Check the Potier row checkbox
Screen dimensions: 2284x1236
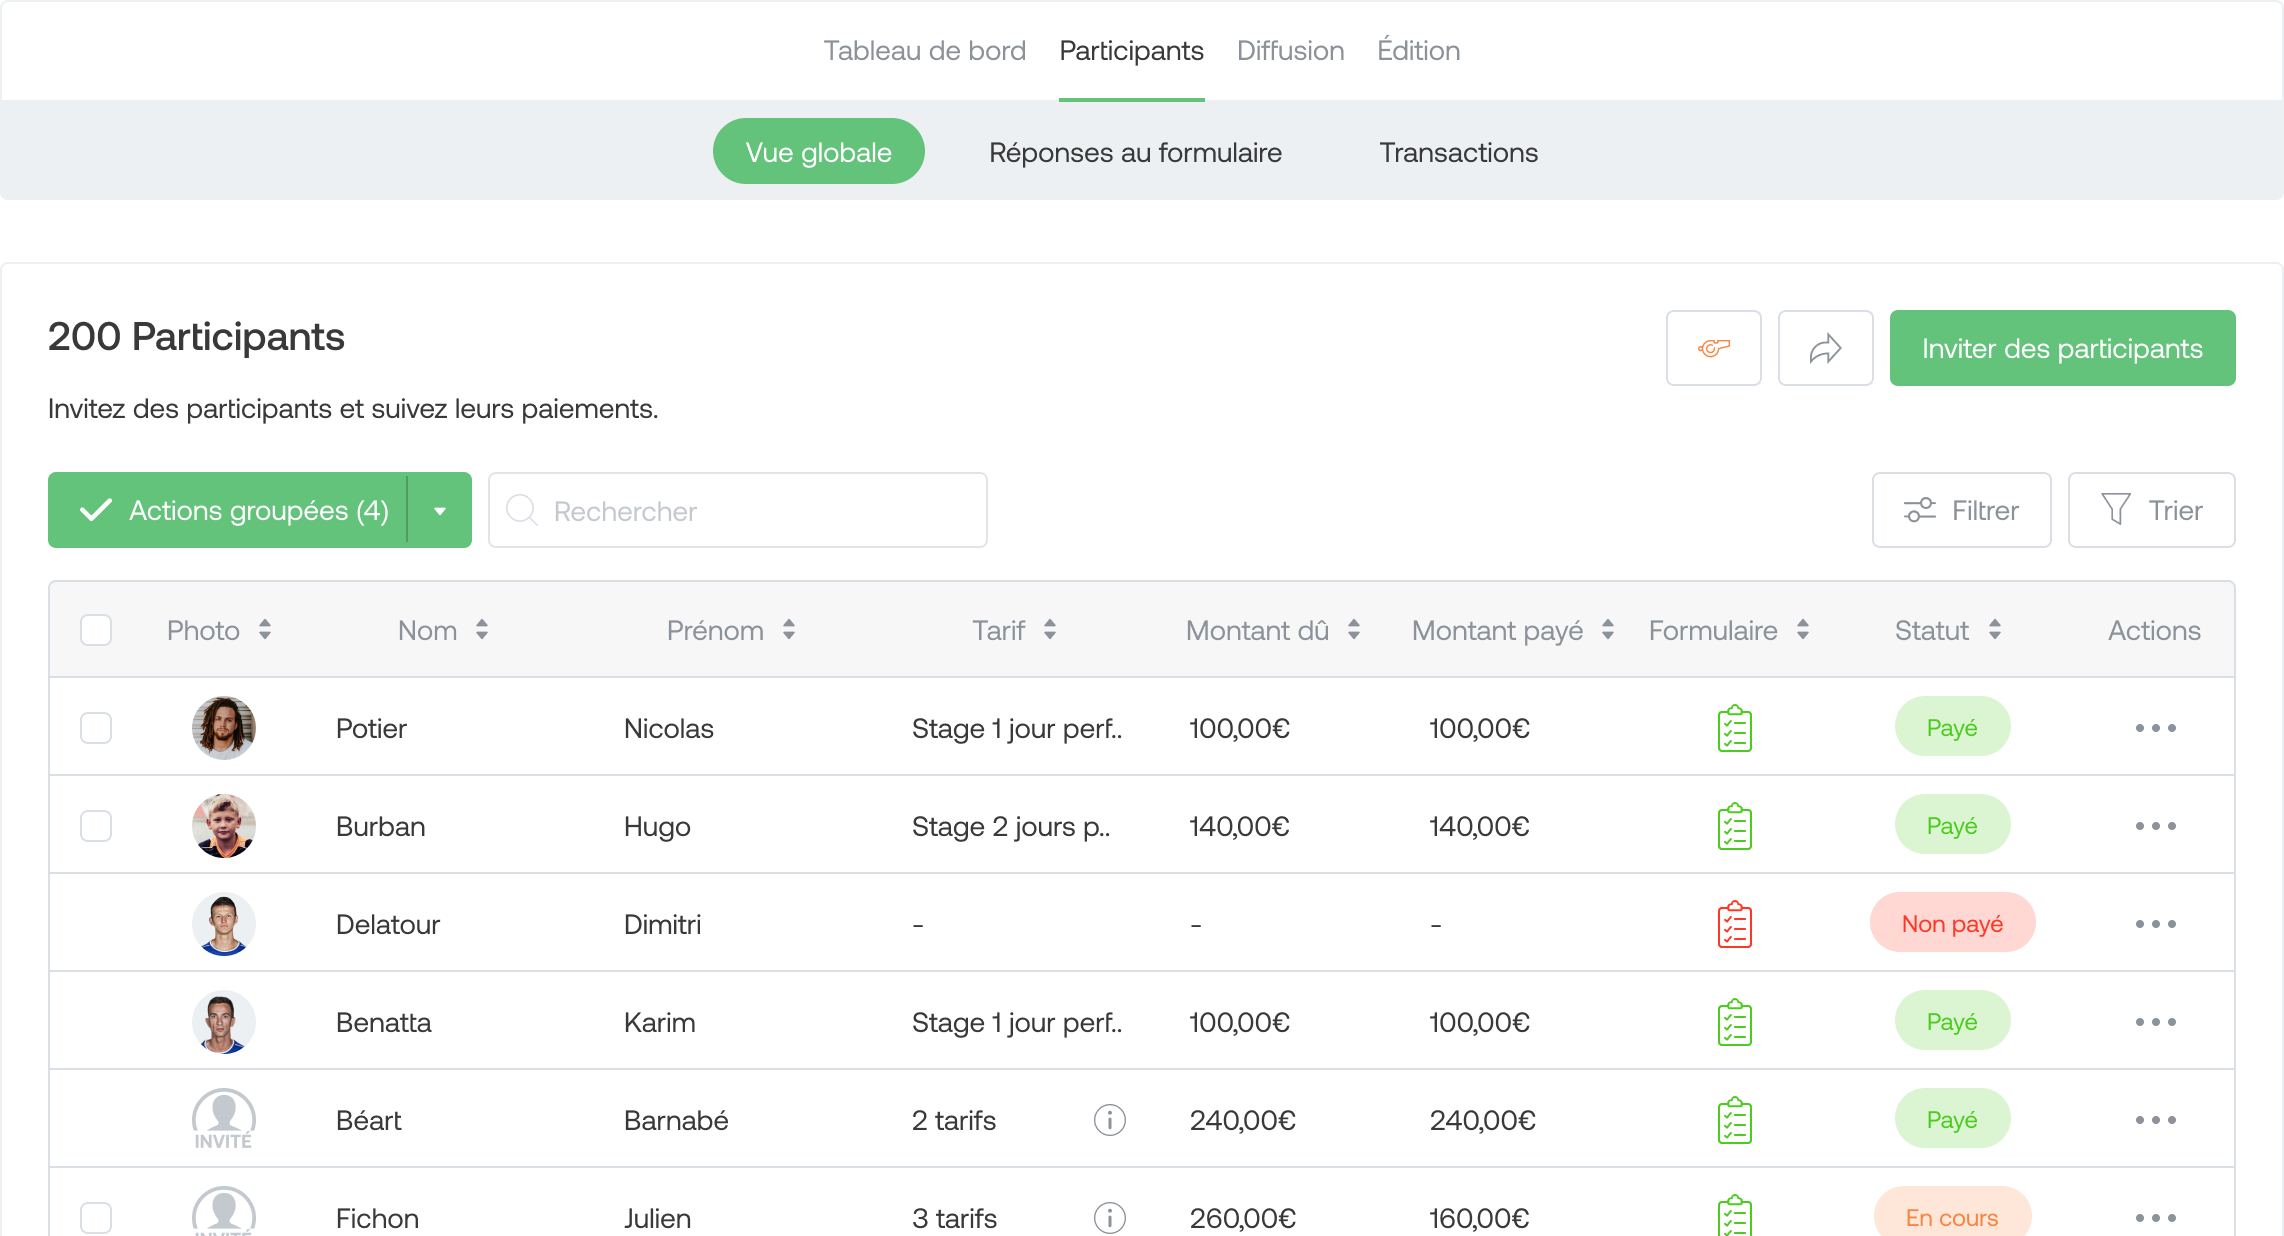point(96,728)
